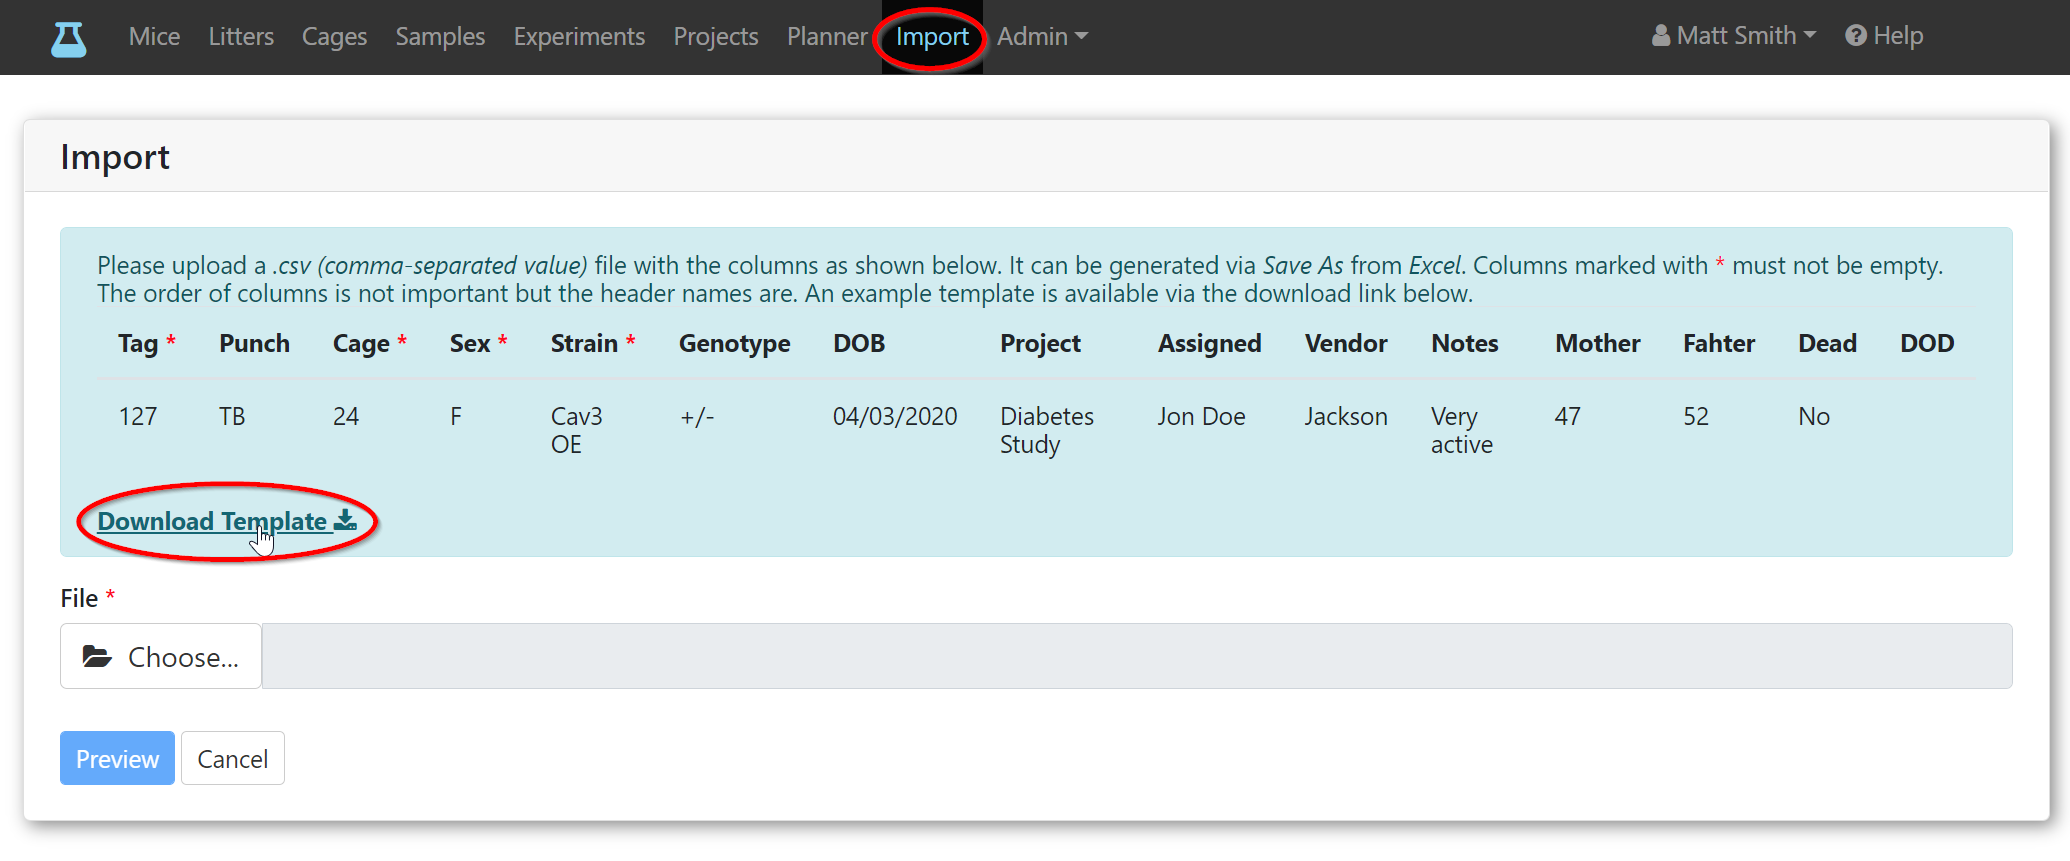Image resolution: width=2070 pixels, height=861 pixels.
Task: Click the Vendor column header
Action: pos(1346,343)
